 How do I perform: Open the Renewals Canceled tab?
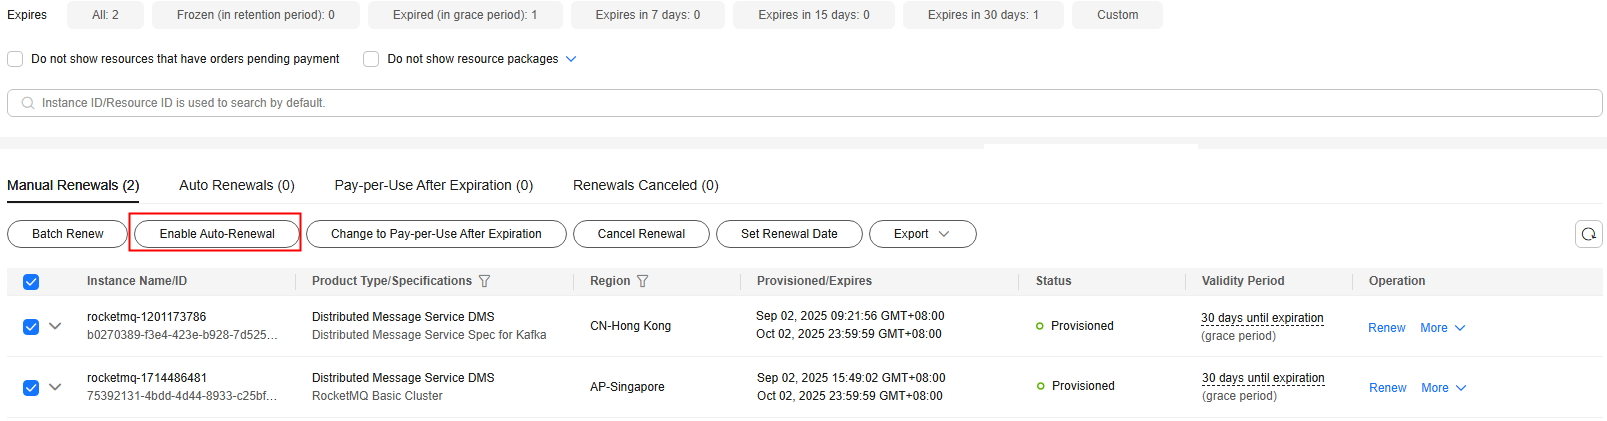coord(646,185)
